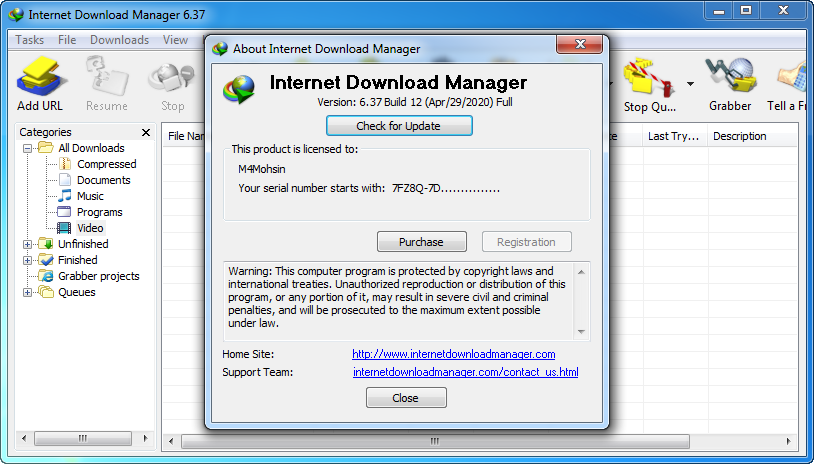Open the File menu
Viewport: 814px width, 464px height.
(x=67, y=40)
